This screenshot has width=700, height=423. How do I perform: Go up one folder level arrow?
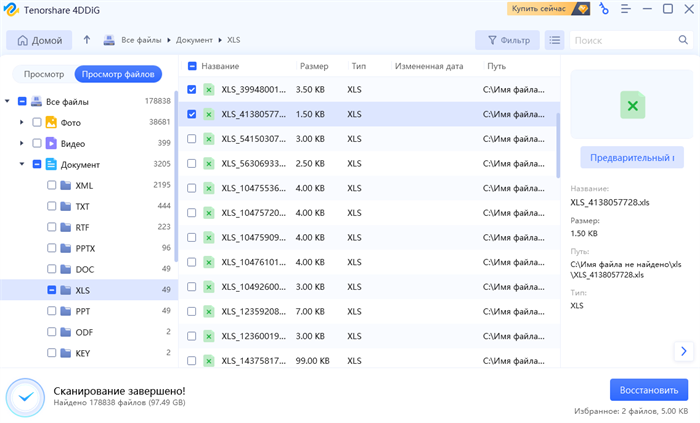pos(87,40)
